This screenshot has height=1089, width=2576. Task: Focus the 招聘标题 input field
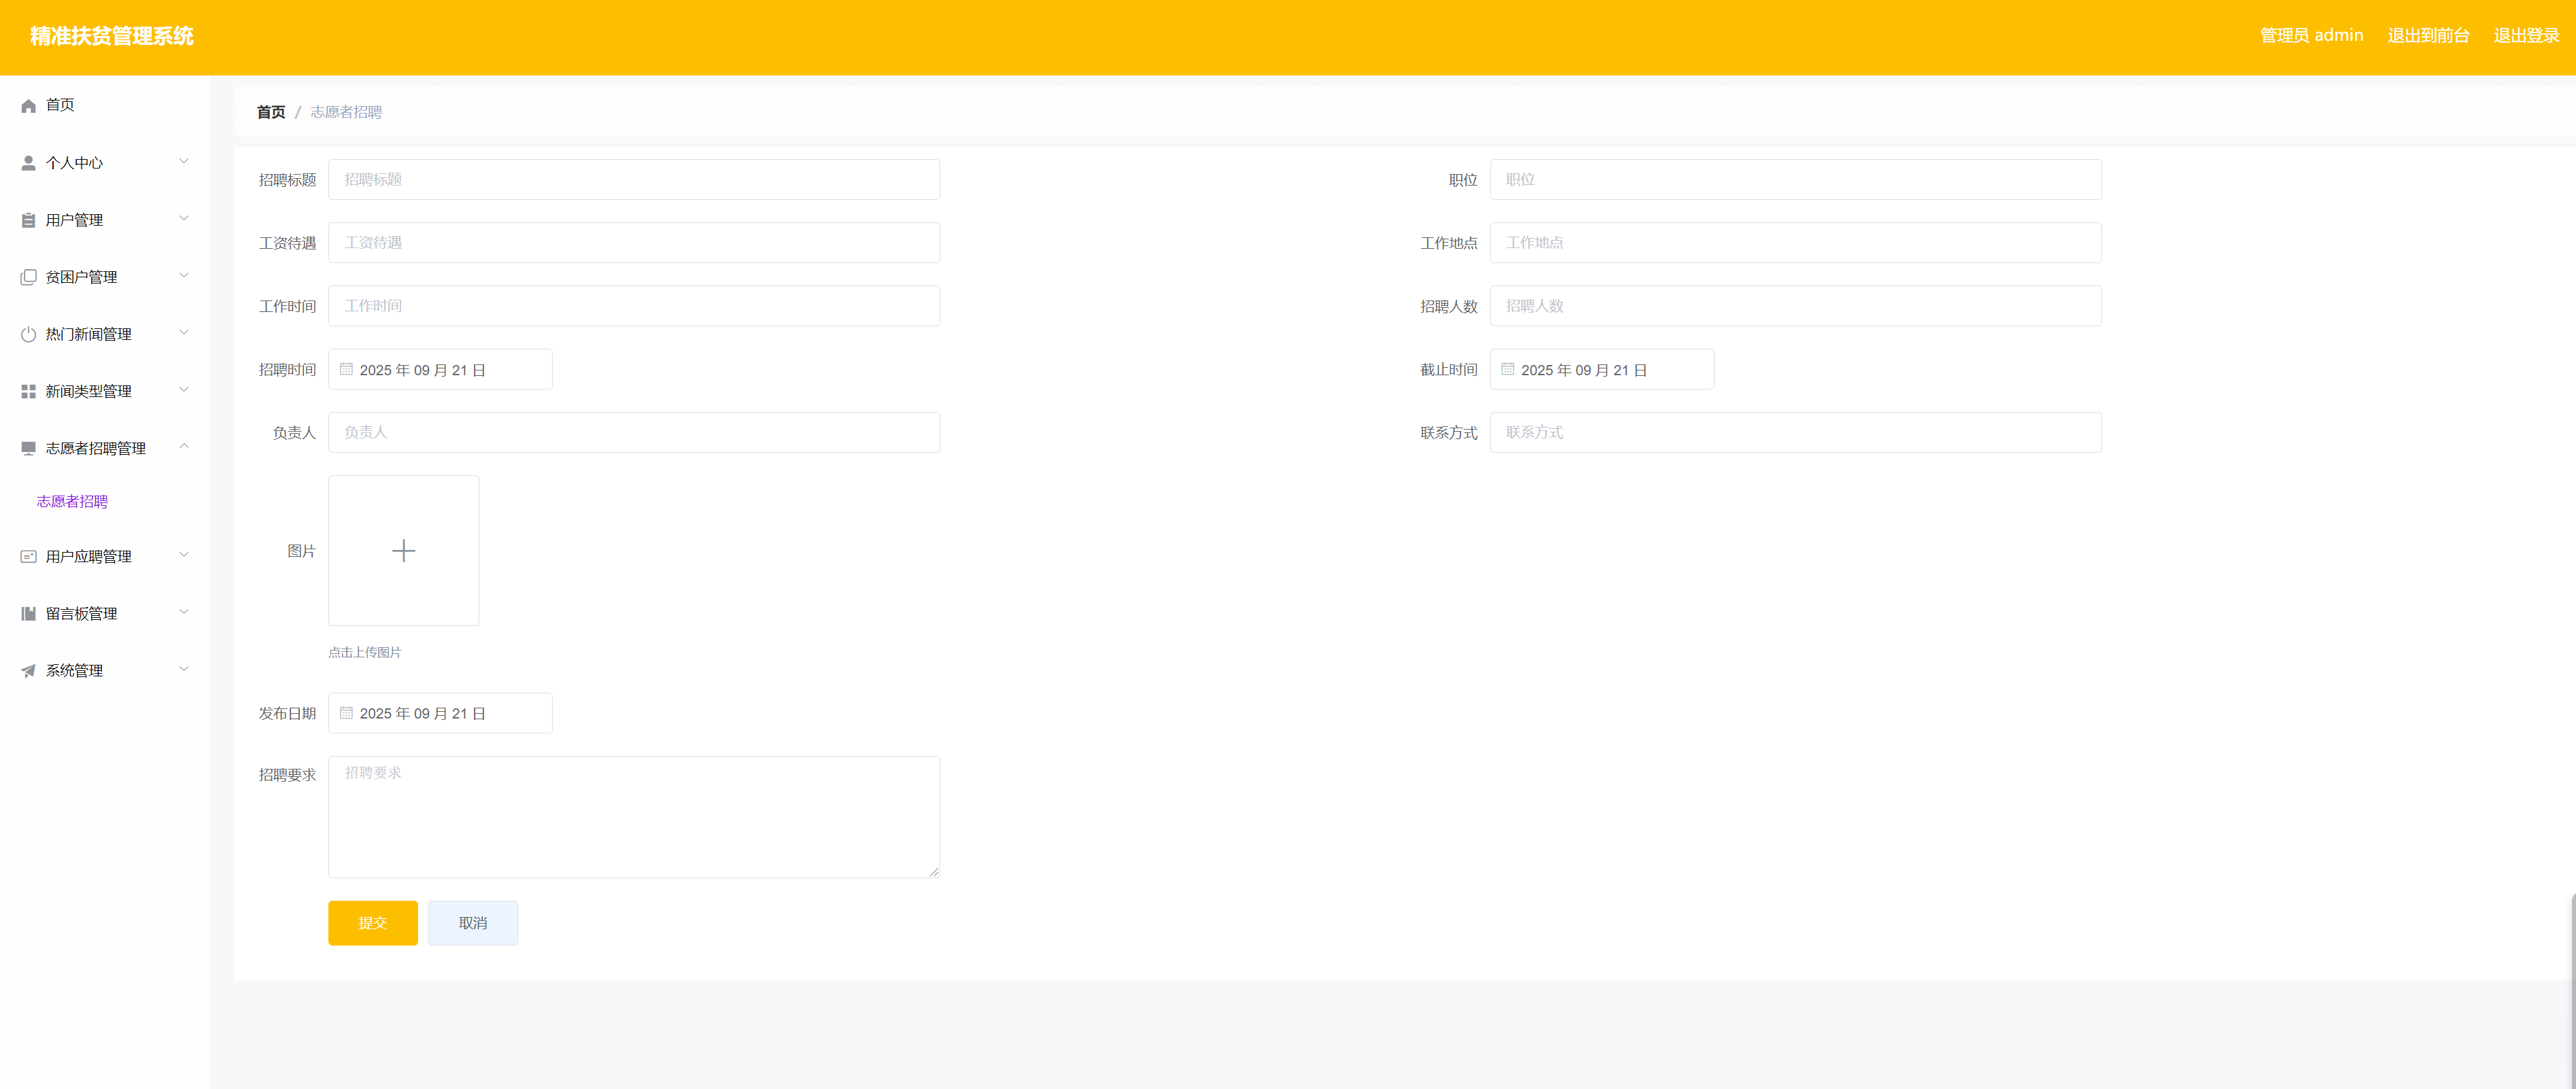633,180
